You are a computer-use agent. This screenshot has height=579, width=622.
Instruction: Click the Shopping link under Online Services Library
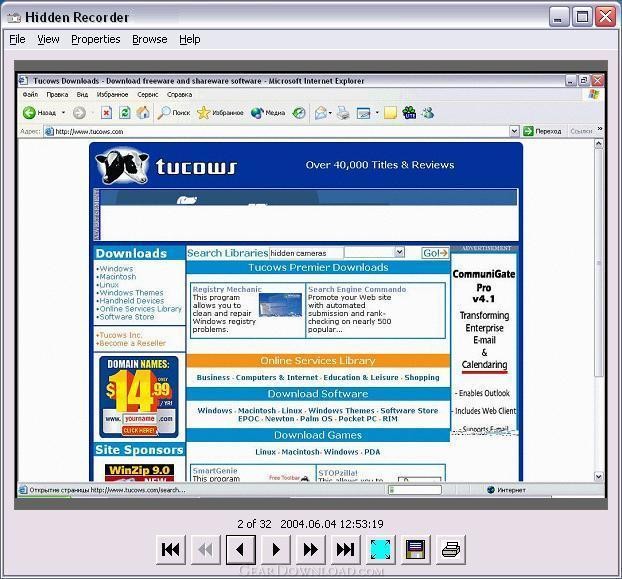click(x=422, y=377)
